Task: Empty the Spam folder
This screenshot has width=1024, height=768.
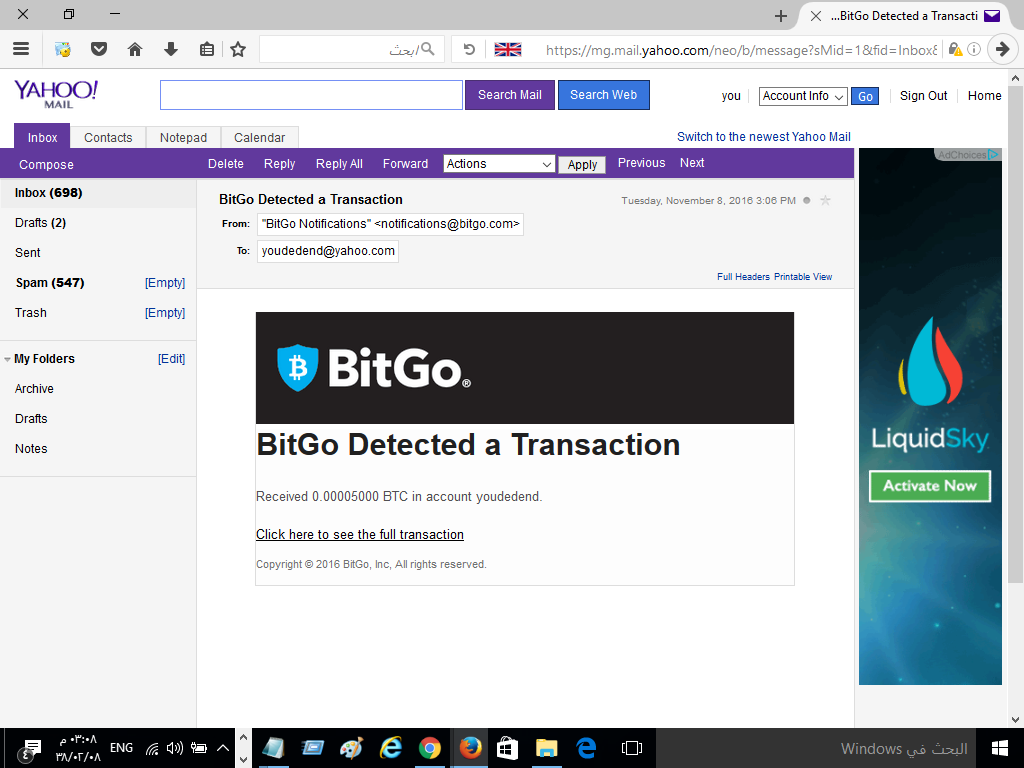Action: (165, 283)
